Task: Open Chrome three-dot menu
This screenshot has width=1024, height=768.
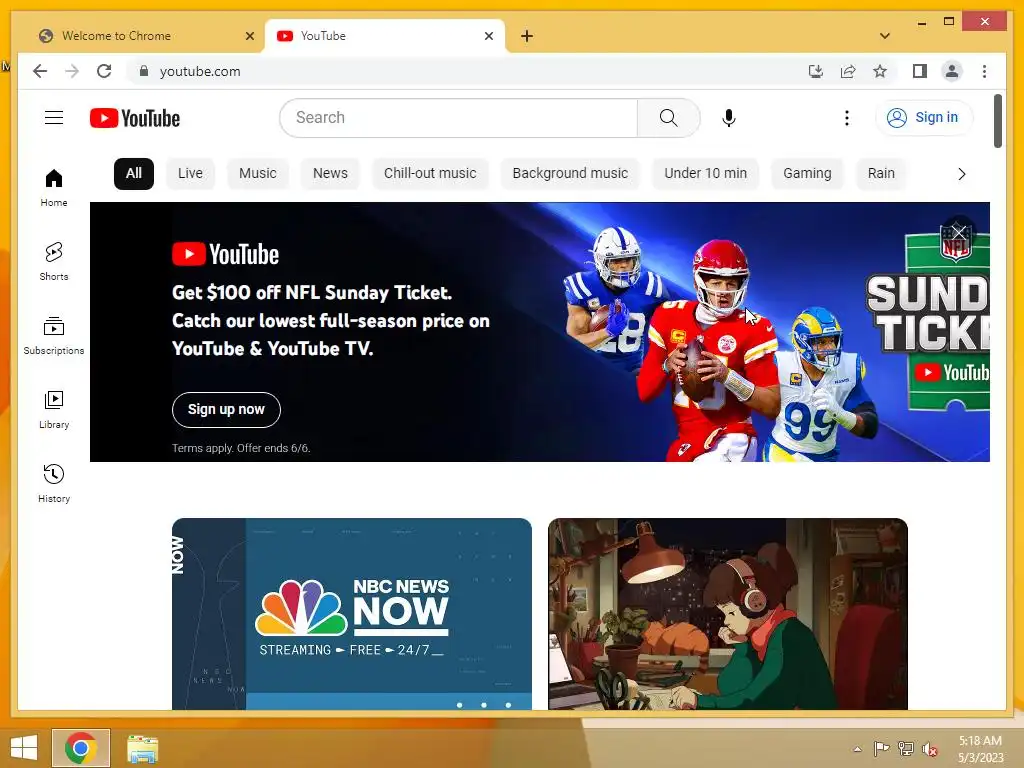Action: (984, 71)
